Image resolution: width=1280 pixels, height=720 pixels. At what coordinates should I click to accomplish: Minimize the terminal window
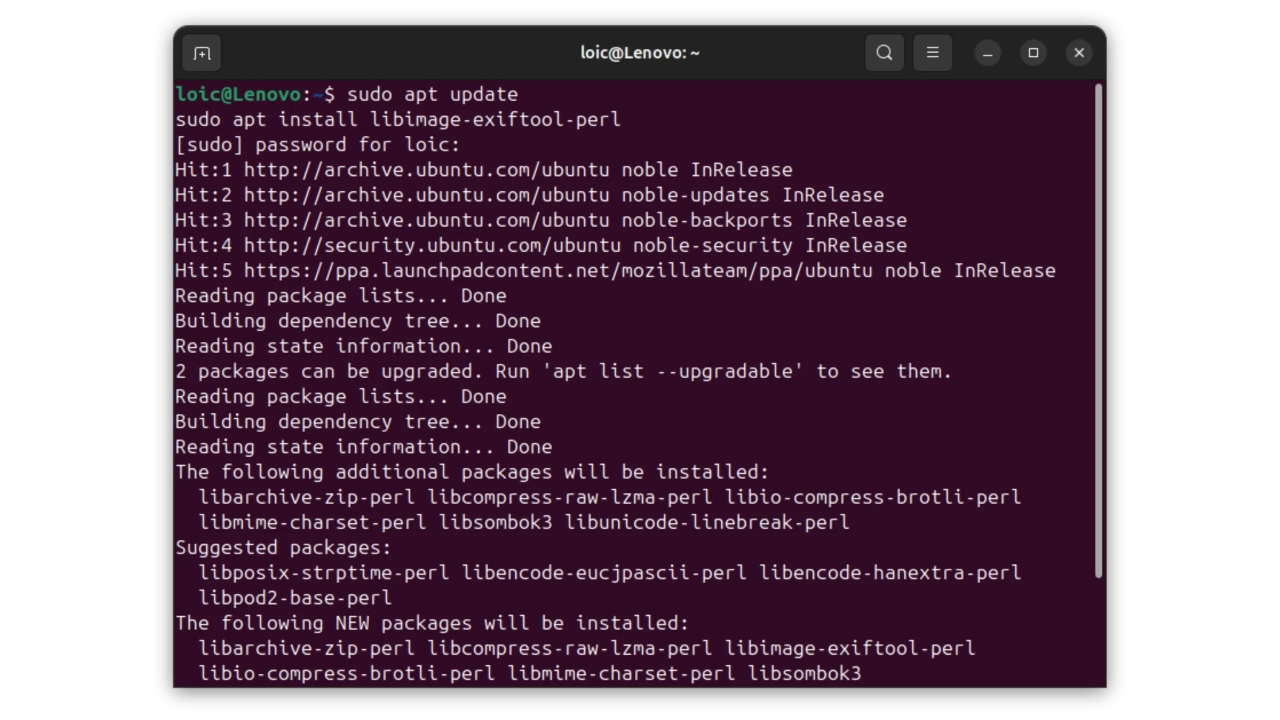click(x=987, y=53)
